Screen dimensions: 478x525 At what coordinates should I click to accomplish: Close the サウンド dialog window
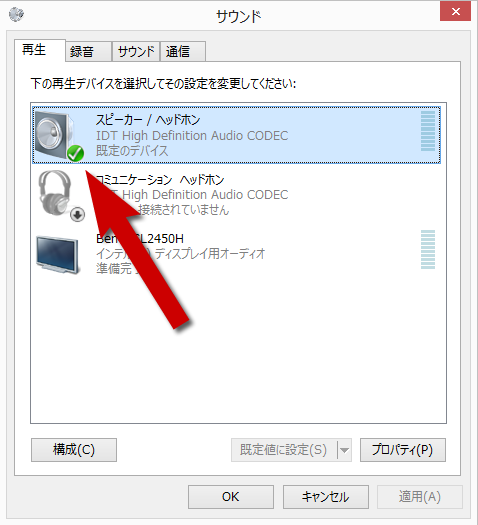(455, 11)
